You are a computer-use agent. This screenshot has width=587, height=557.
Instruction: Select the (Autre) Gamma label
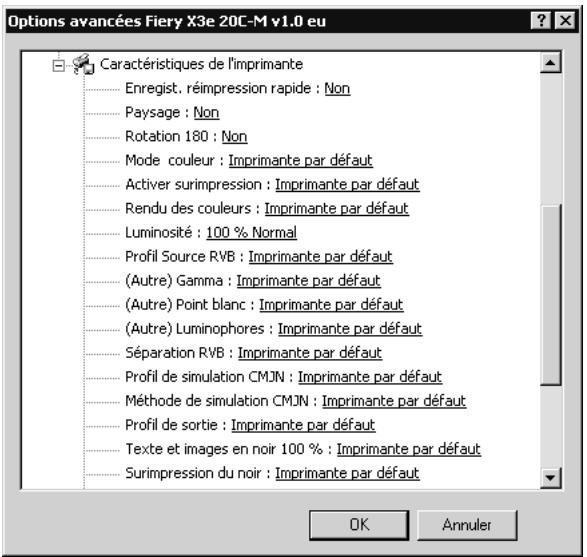[174, 281]
